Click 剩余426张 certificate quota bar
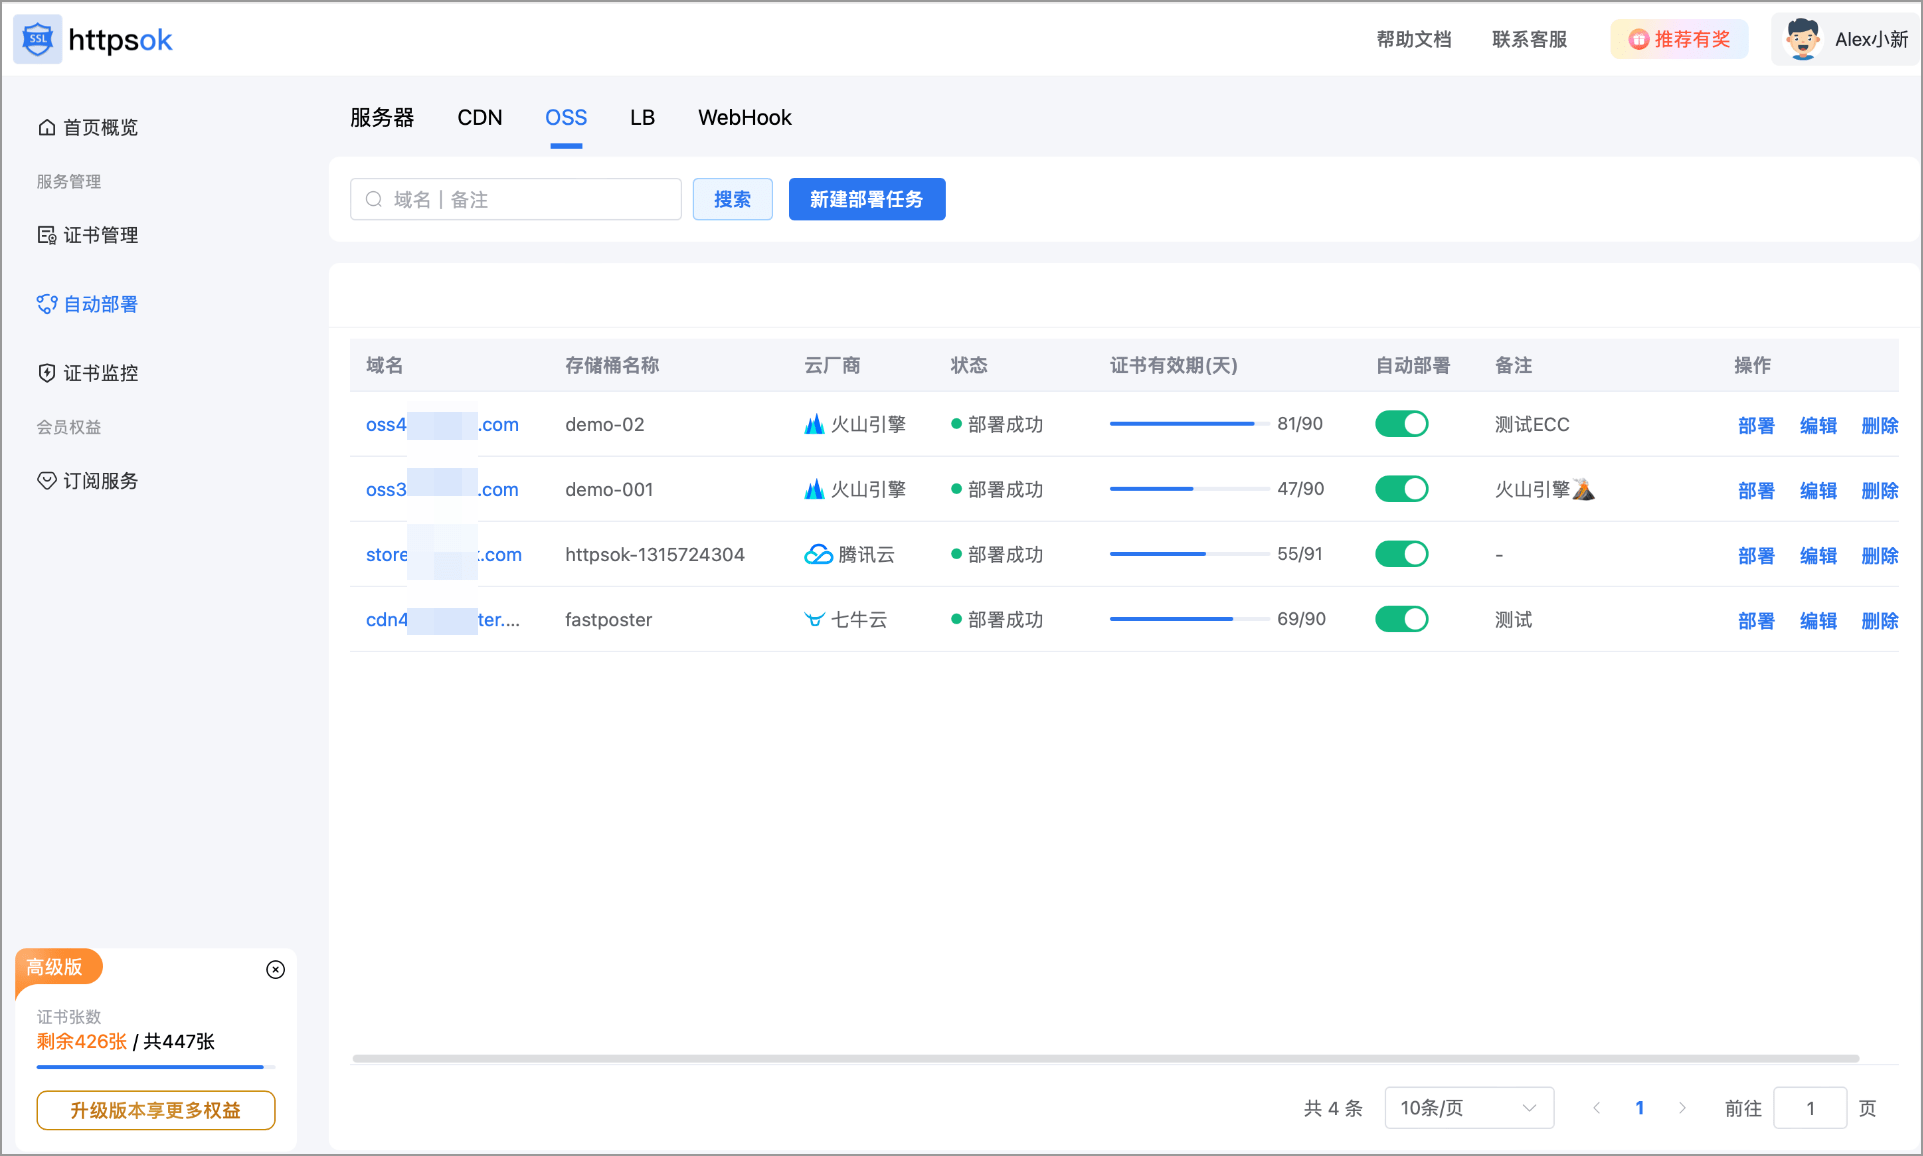The height and width of the screenshot is (1156, 1923). click(x=156, y=1067)
